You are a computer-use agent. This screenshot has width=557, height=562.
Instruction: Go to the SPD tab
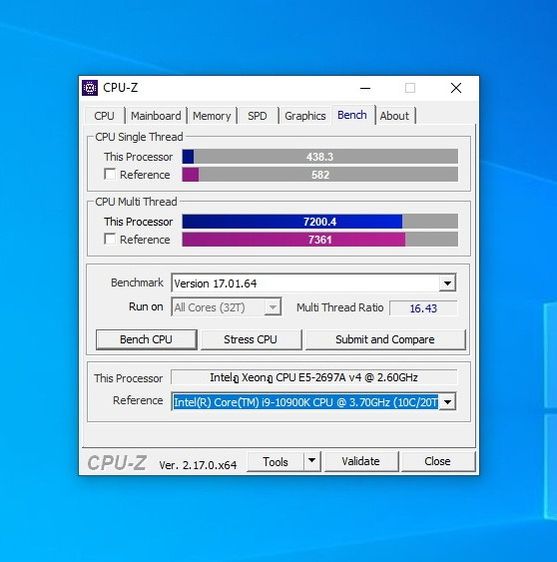point(257,116)
